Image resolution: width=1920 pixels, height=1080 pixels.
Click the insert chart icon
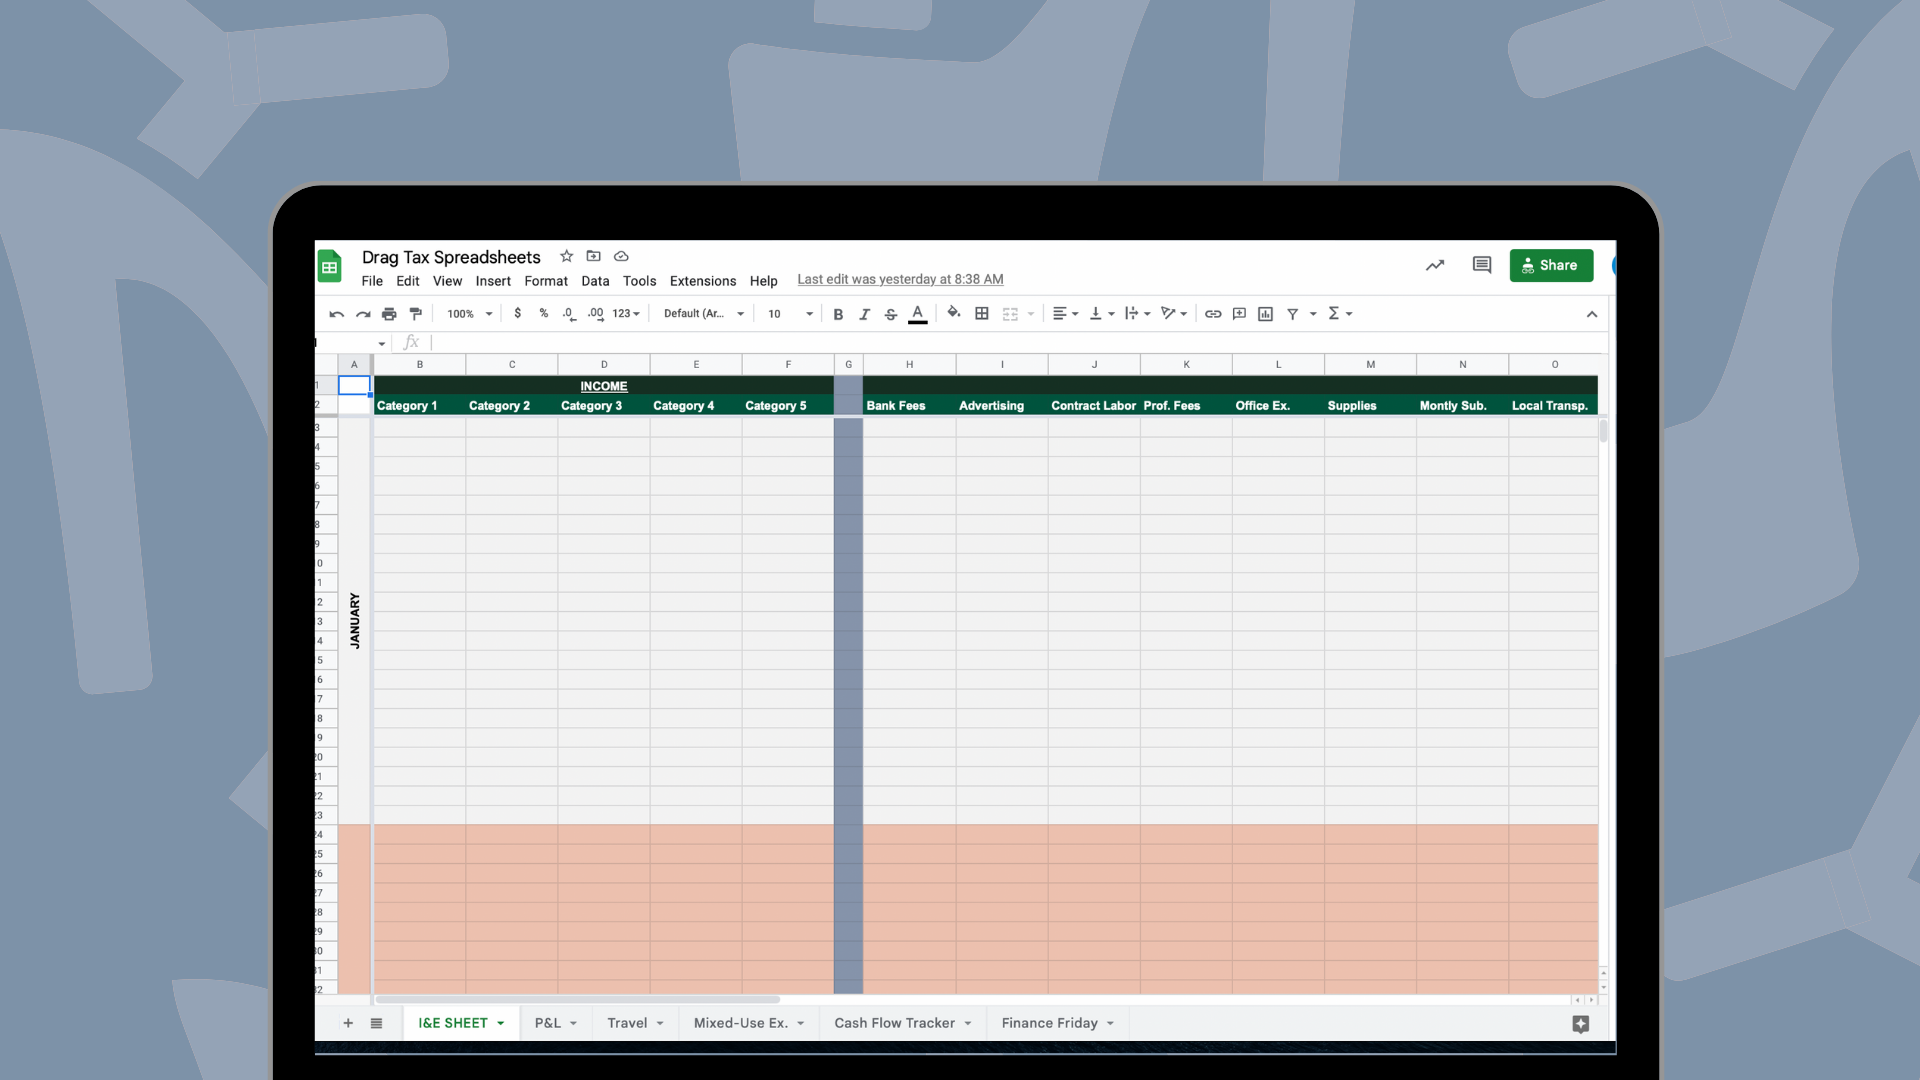click(1265, 314)
